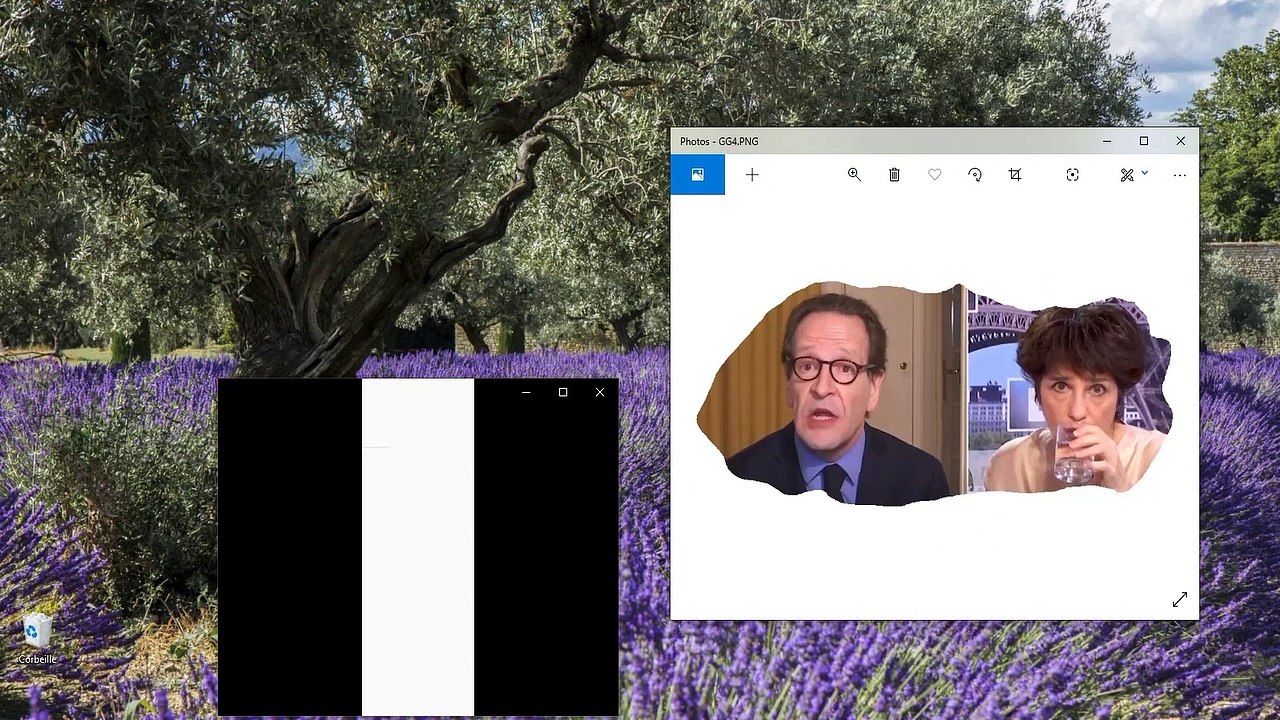Minimize the black window
1280x720 pixels.
[x=526, y=392]
